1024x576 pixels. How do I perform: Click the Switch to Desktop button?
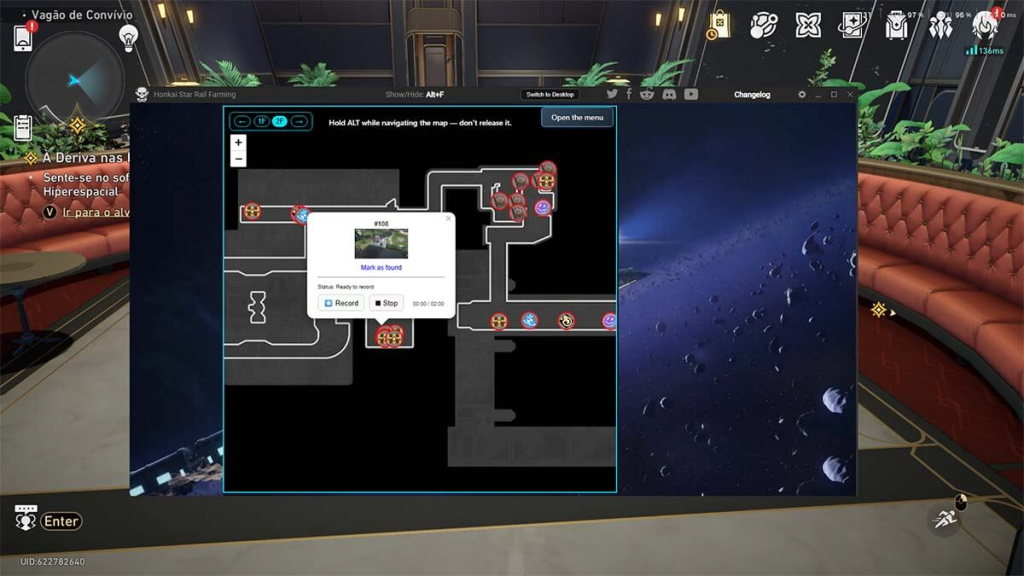[550, 95]
